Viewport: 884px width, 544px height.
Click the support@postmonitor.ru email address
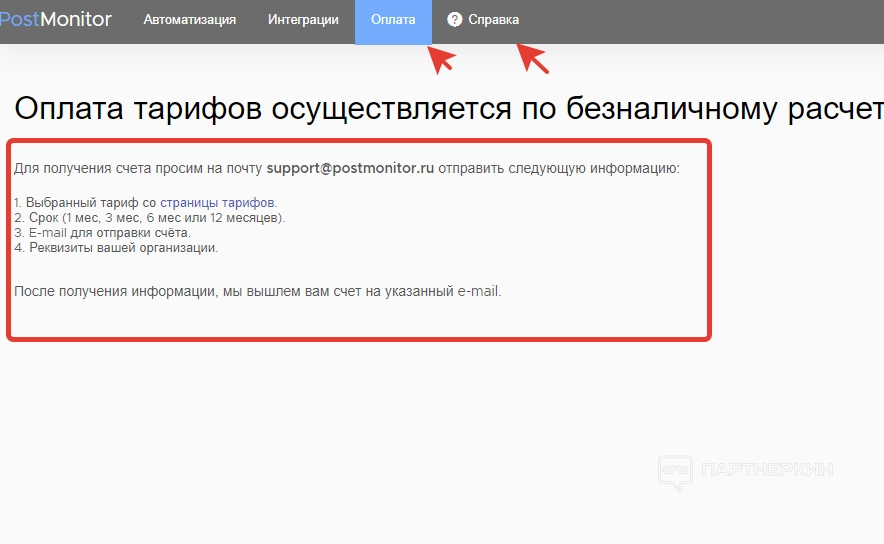pyautogui.click(x=350, y=169)
